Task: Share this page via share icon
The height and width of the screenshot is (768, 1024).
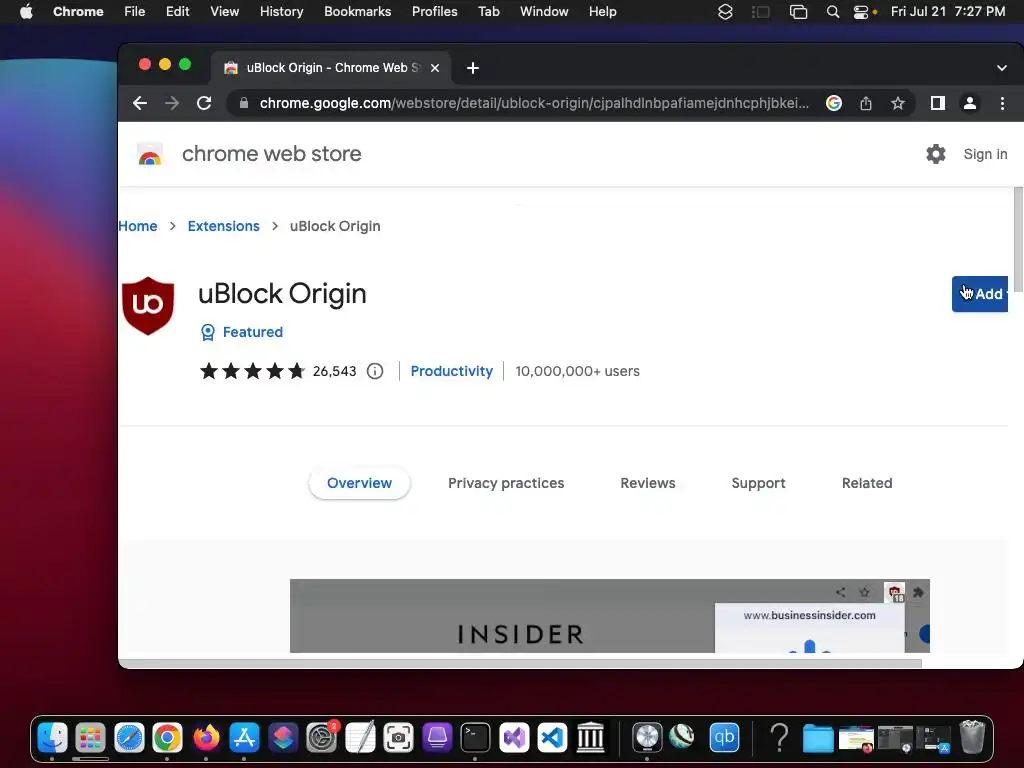Action: click(x=866, y=103)
